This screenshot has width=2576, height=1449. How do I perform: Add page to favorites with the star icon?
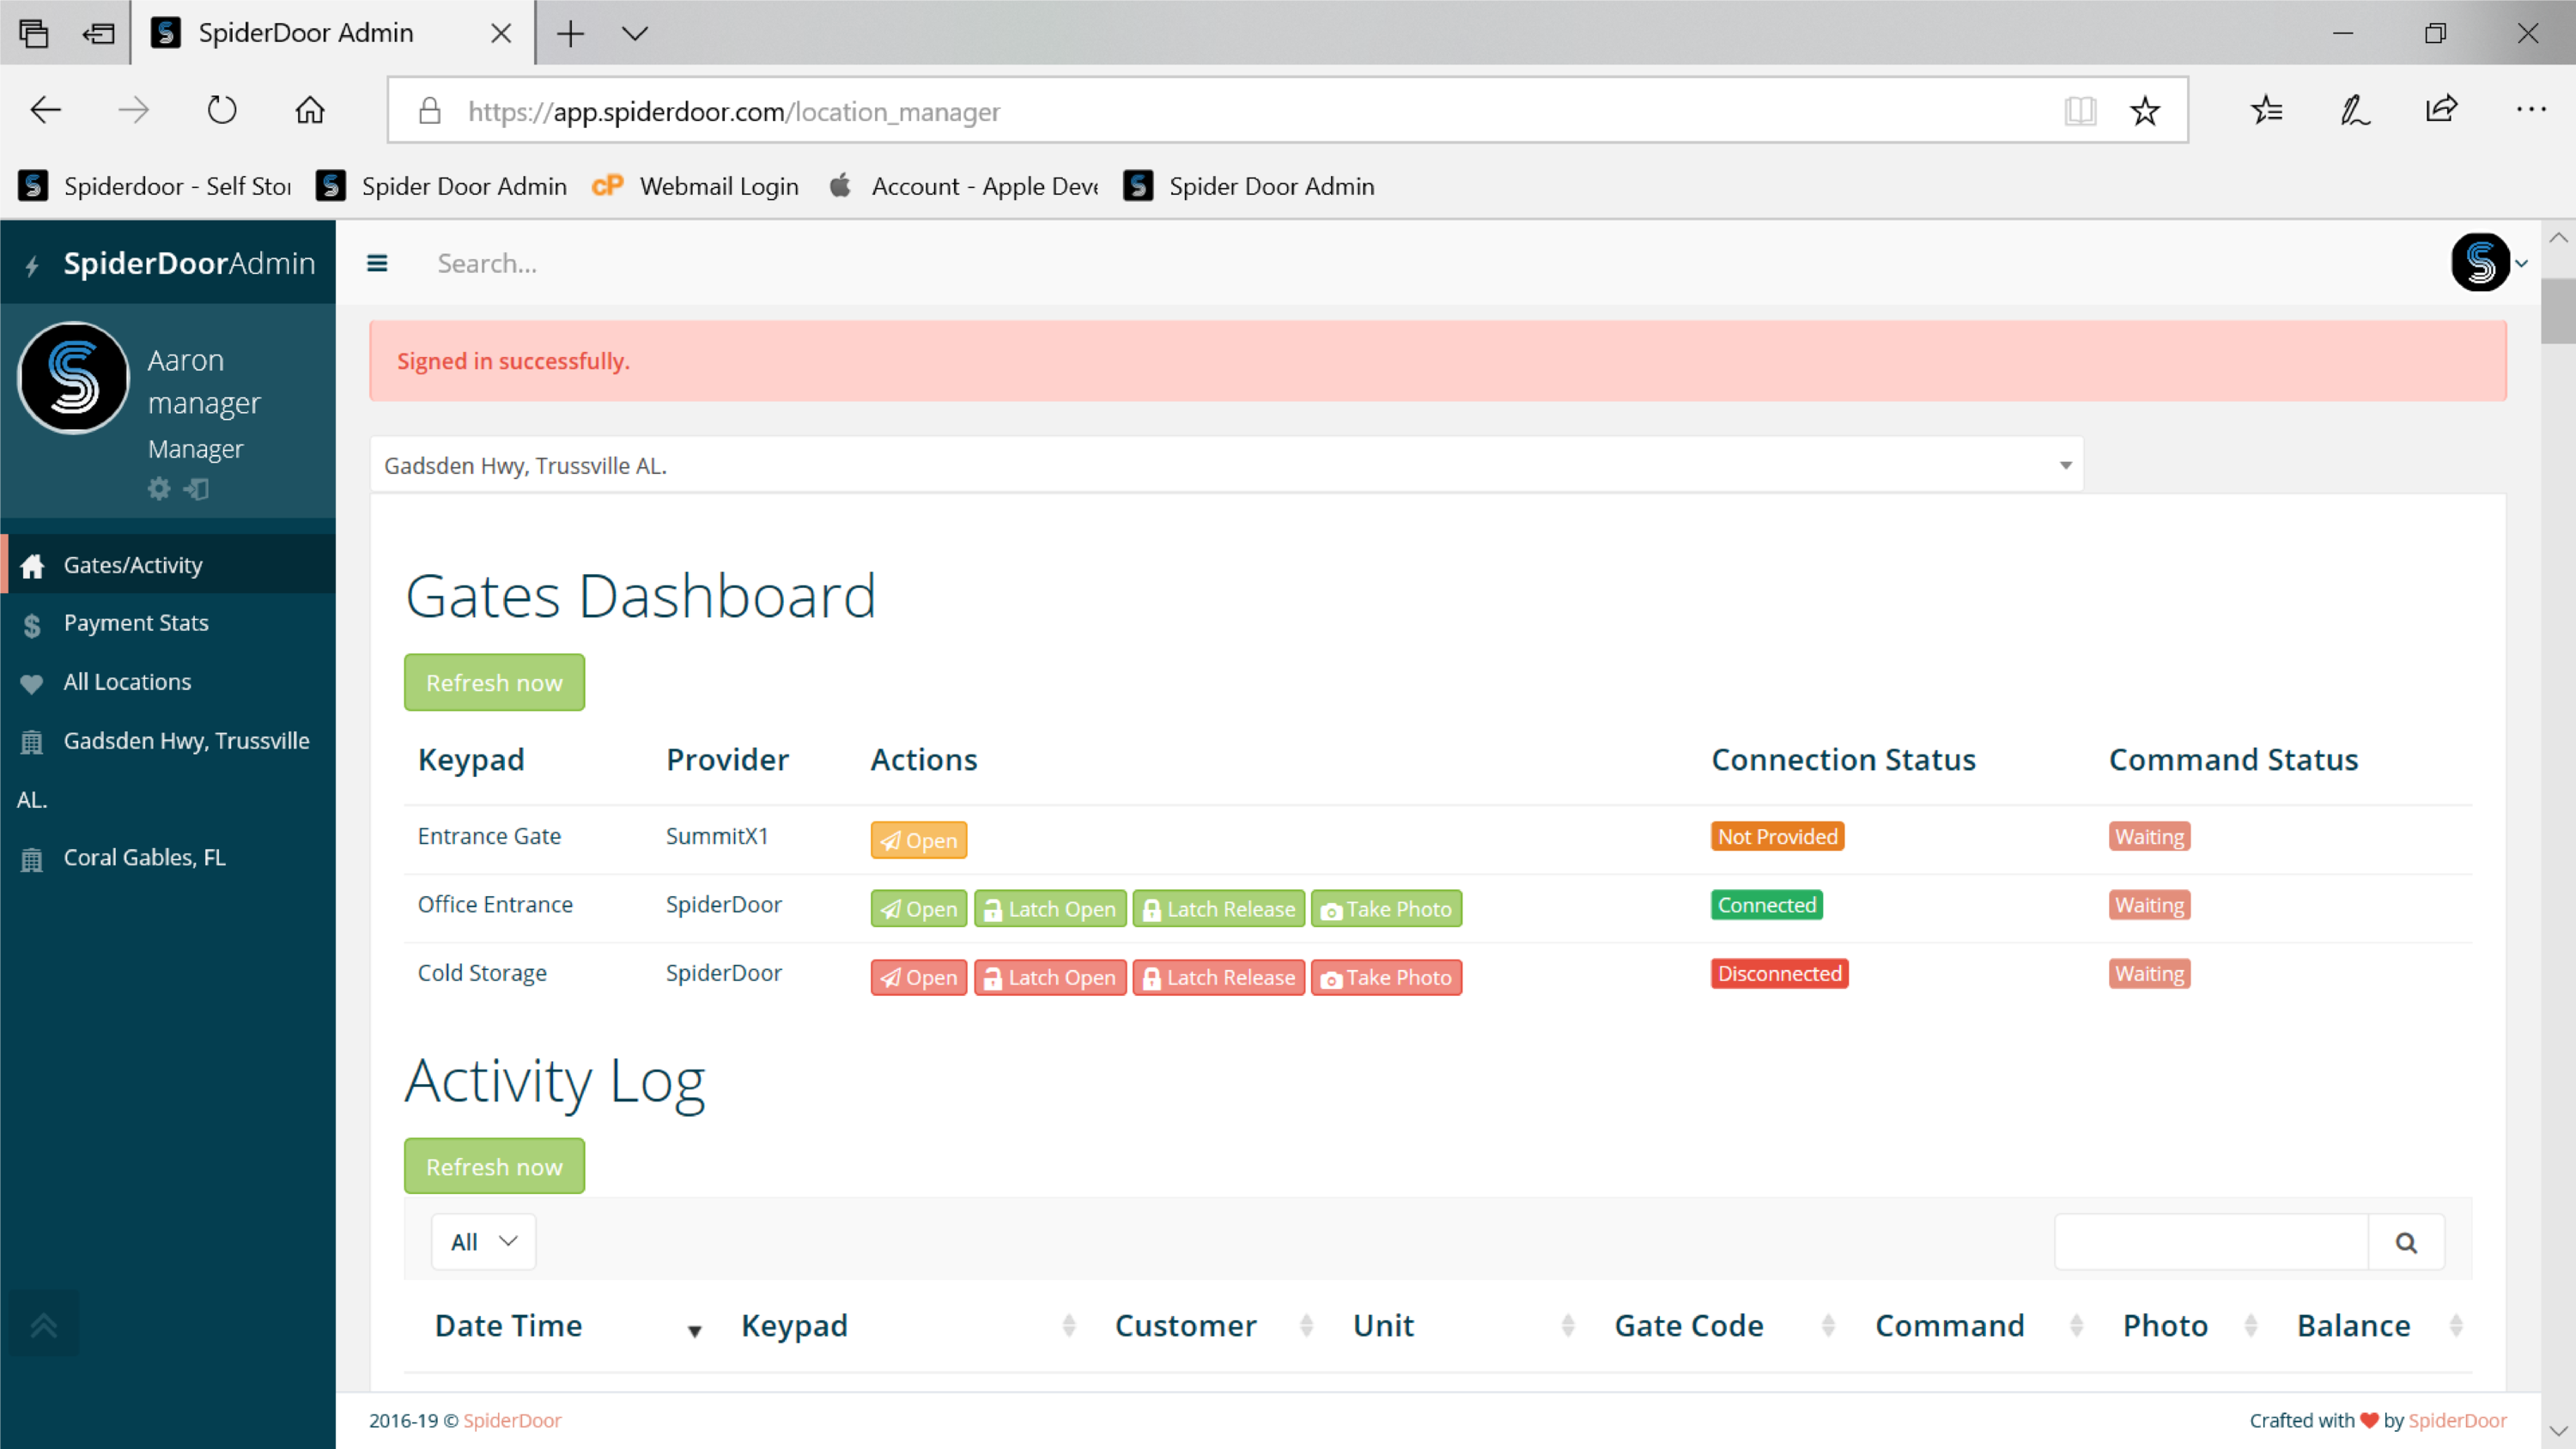[2145, 110]
